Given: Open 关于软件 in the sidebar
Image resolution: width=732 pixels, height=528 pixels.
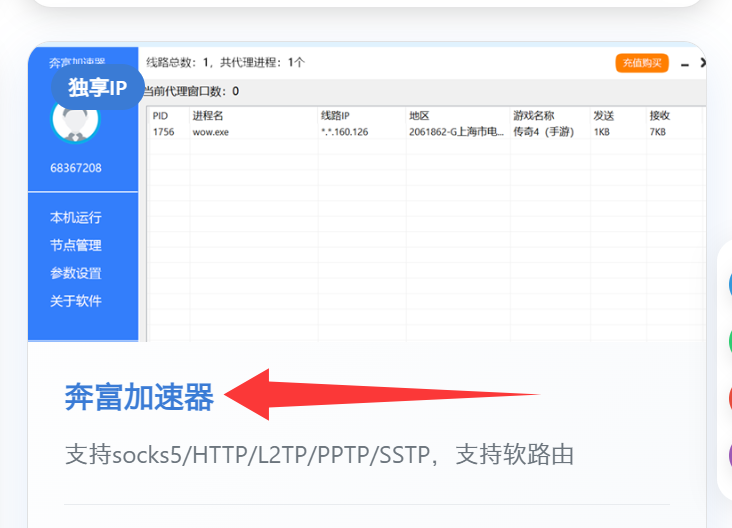Looking at the screenshot, I should [76, 301].
